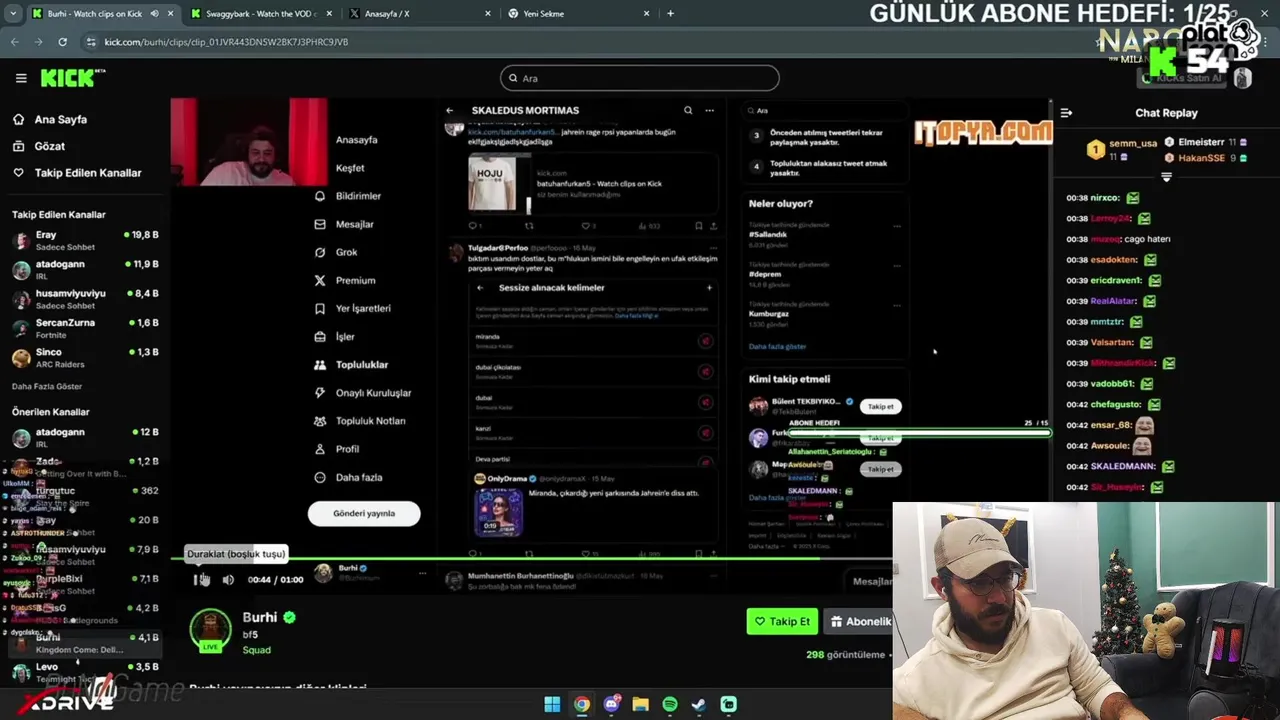
Task: Open the Squad category link
Action: (x=256, y=650)
